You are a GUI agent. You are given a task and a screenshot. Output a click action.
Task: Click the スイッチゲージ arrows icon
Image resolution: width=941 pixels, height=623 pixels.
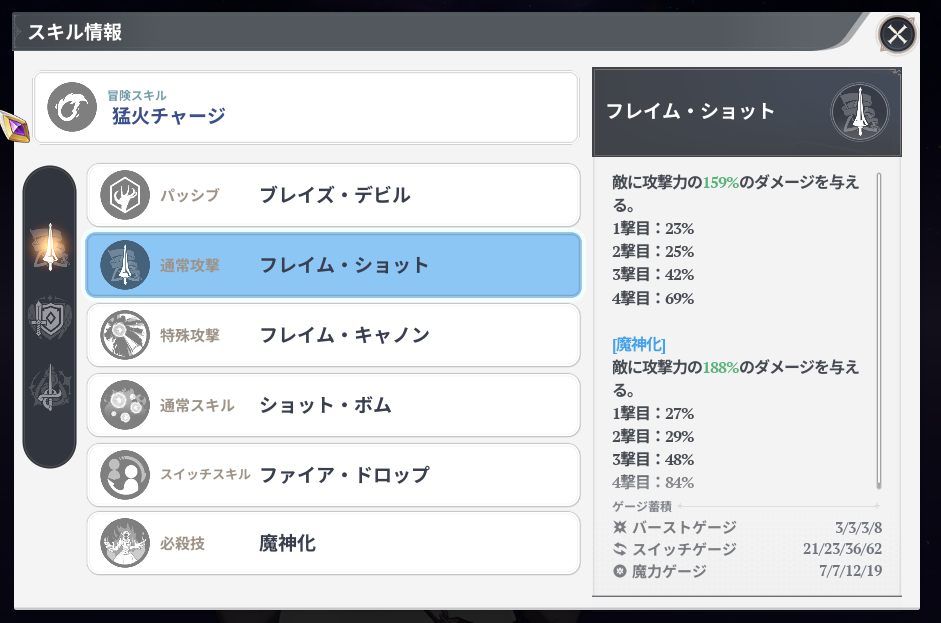pyautogui.click(x=621, y=549)
